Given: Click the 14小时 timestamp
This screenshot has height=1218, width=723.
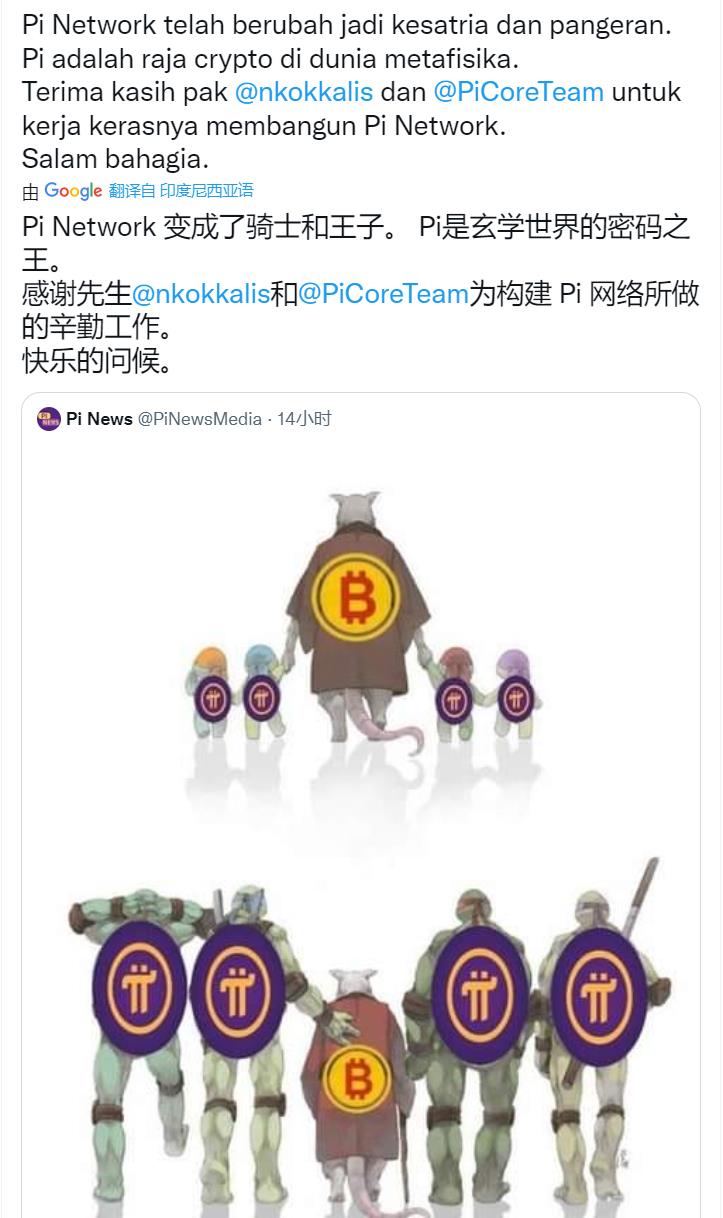Looking at the screenshot, I should (304, 419).
